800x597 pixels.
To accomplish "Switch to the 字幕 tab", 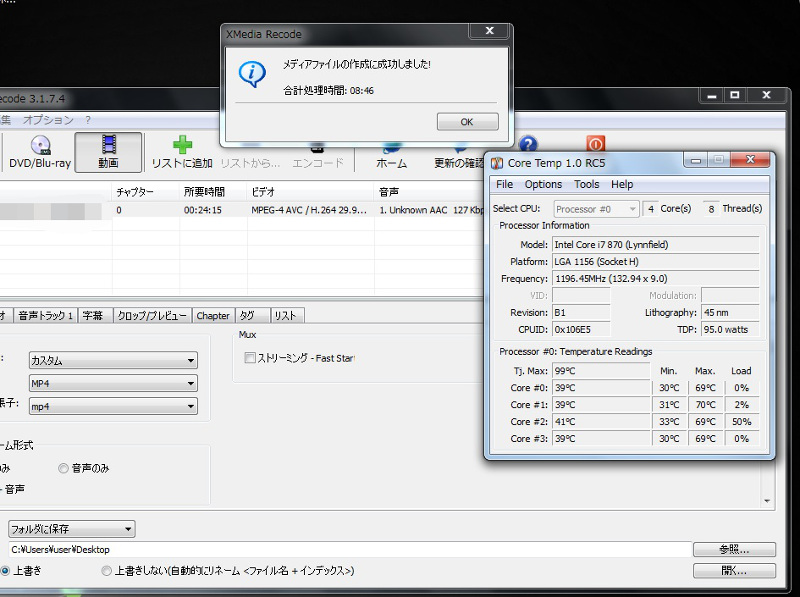I will coord(93,316).
